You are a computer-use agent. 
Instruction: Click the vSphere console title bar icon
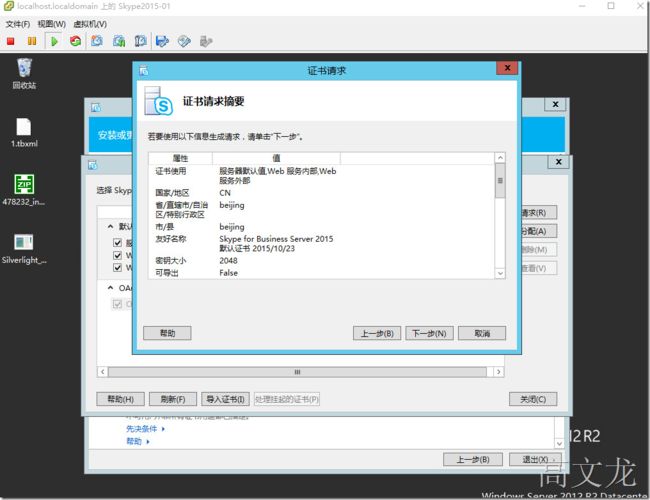(9, 6)
